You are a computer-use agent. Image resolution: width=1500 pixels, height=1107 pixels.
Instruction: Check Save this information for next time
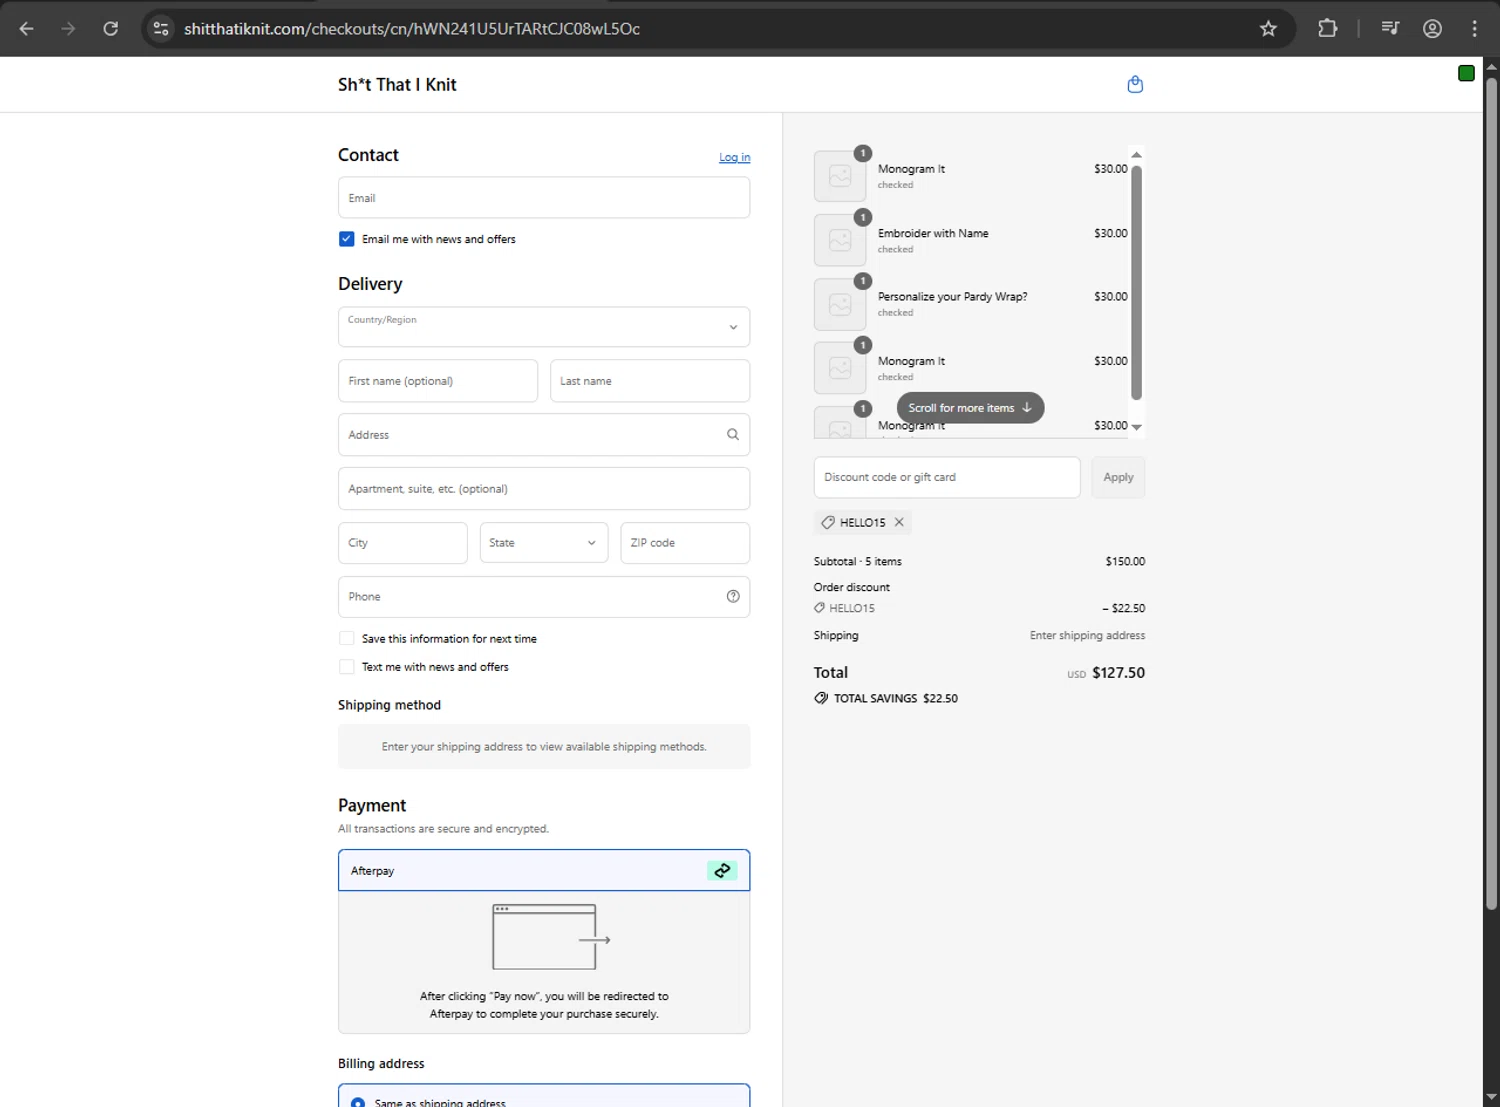point(346,638)
